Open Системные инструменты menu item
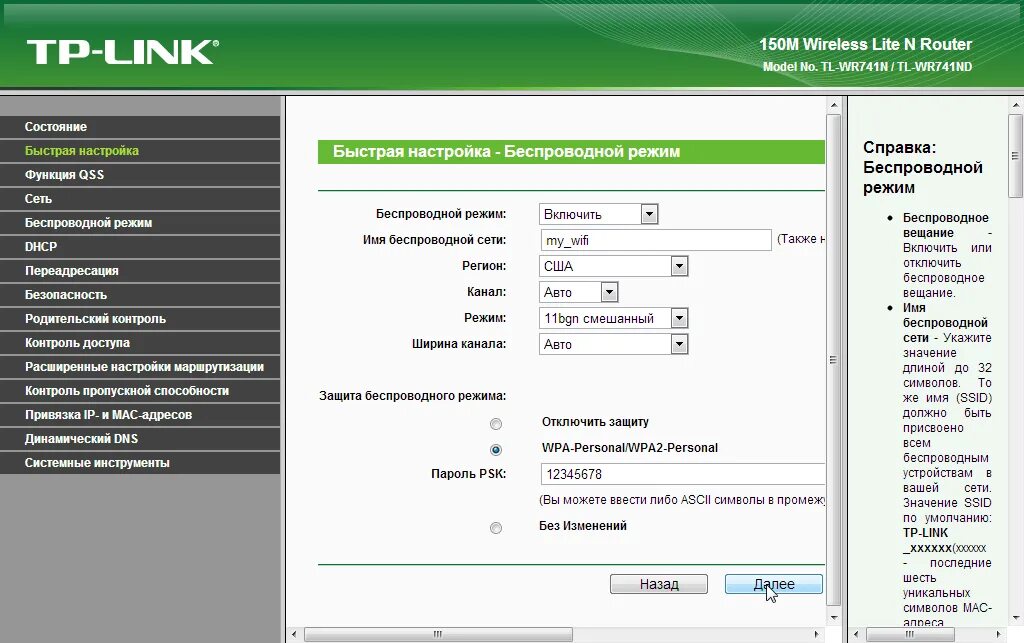Screen dimensions: 1024x643 tap(140, 463)
